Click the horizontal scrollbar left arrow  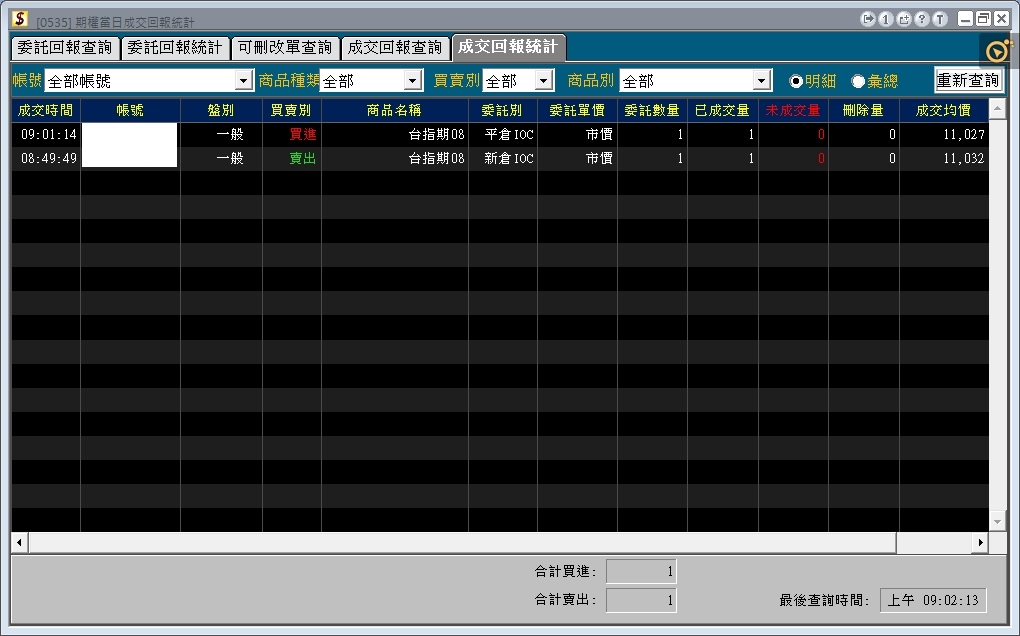[x=20, y=542]
